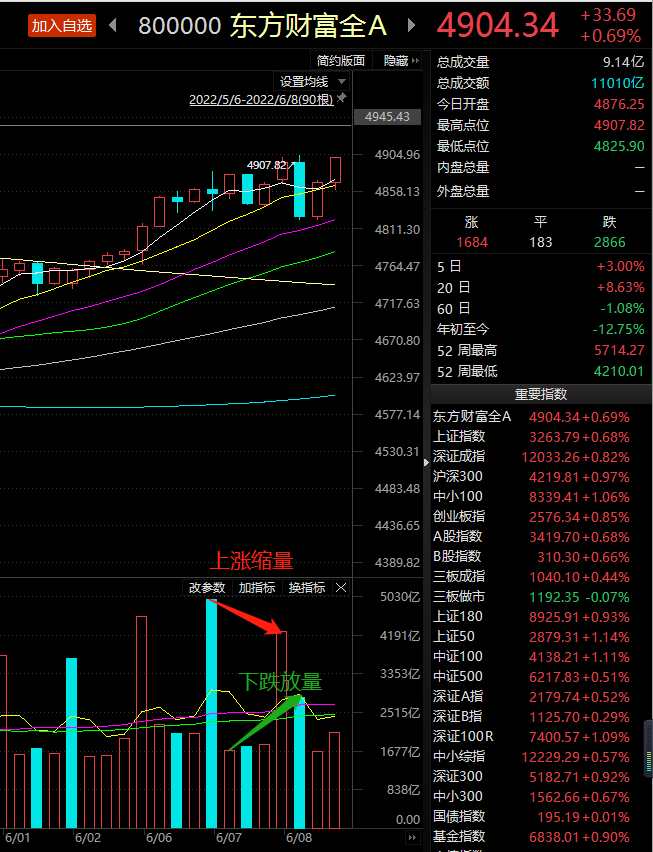This screenshot has width=653, height=852.
Task: Click the 改参数 button in volume panel
Action: pyautogui.click(x=207, y=588)
